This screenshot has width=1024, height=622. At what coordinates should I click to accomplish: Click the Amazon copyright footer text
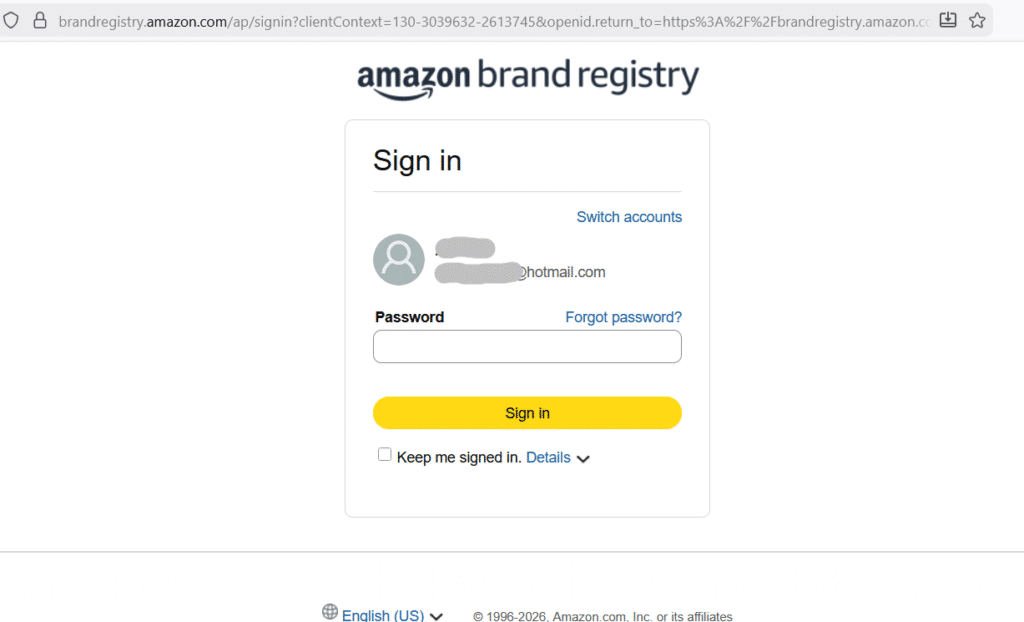click(602, 616)
